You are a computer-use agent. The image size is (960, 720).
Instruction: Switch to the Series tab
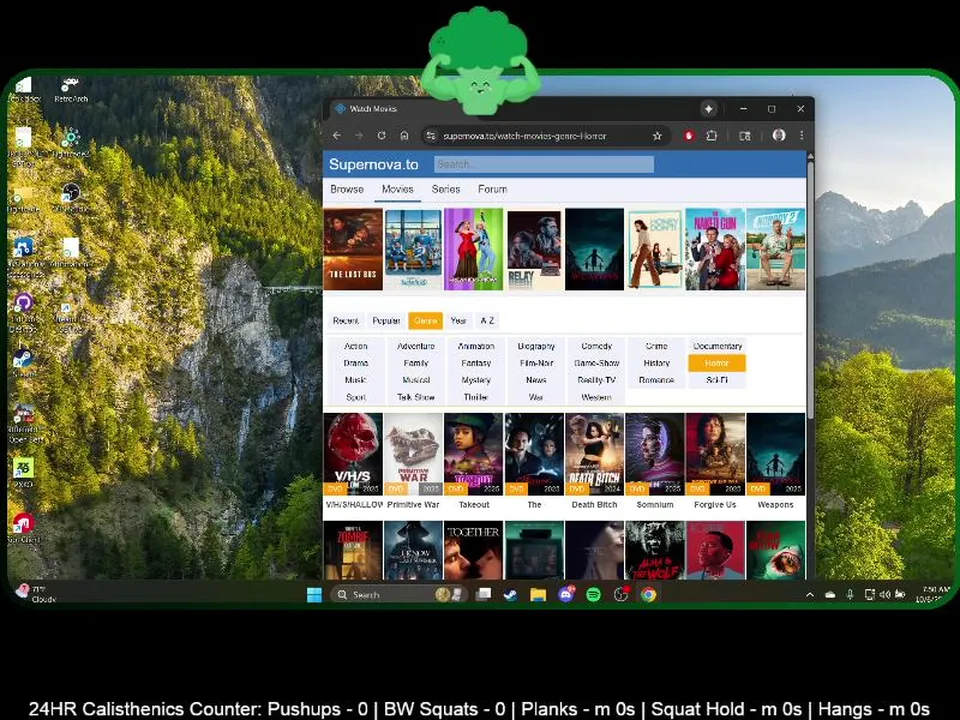(x=446, y=189)
